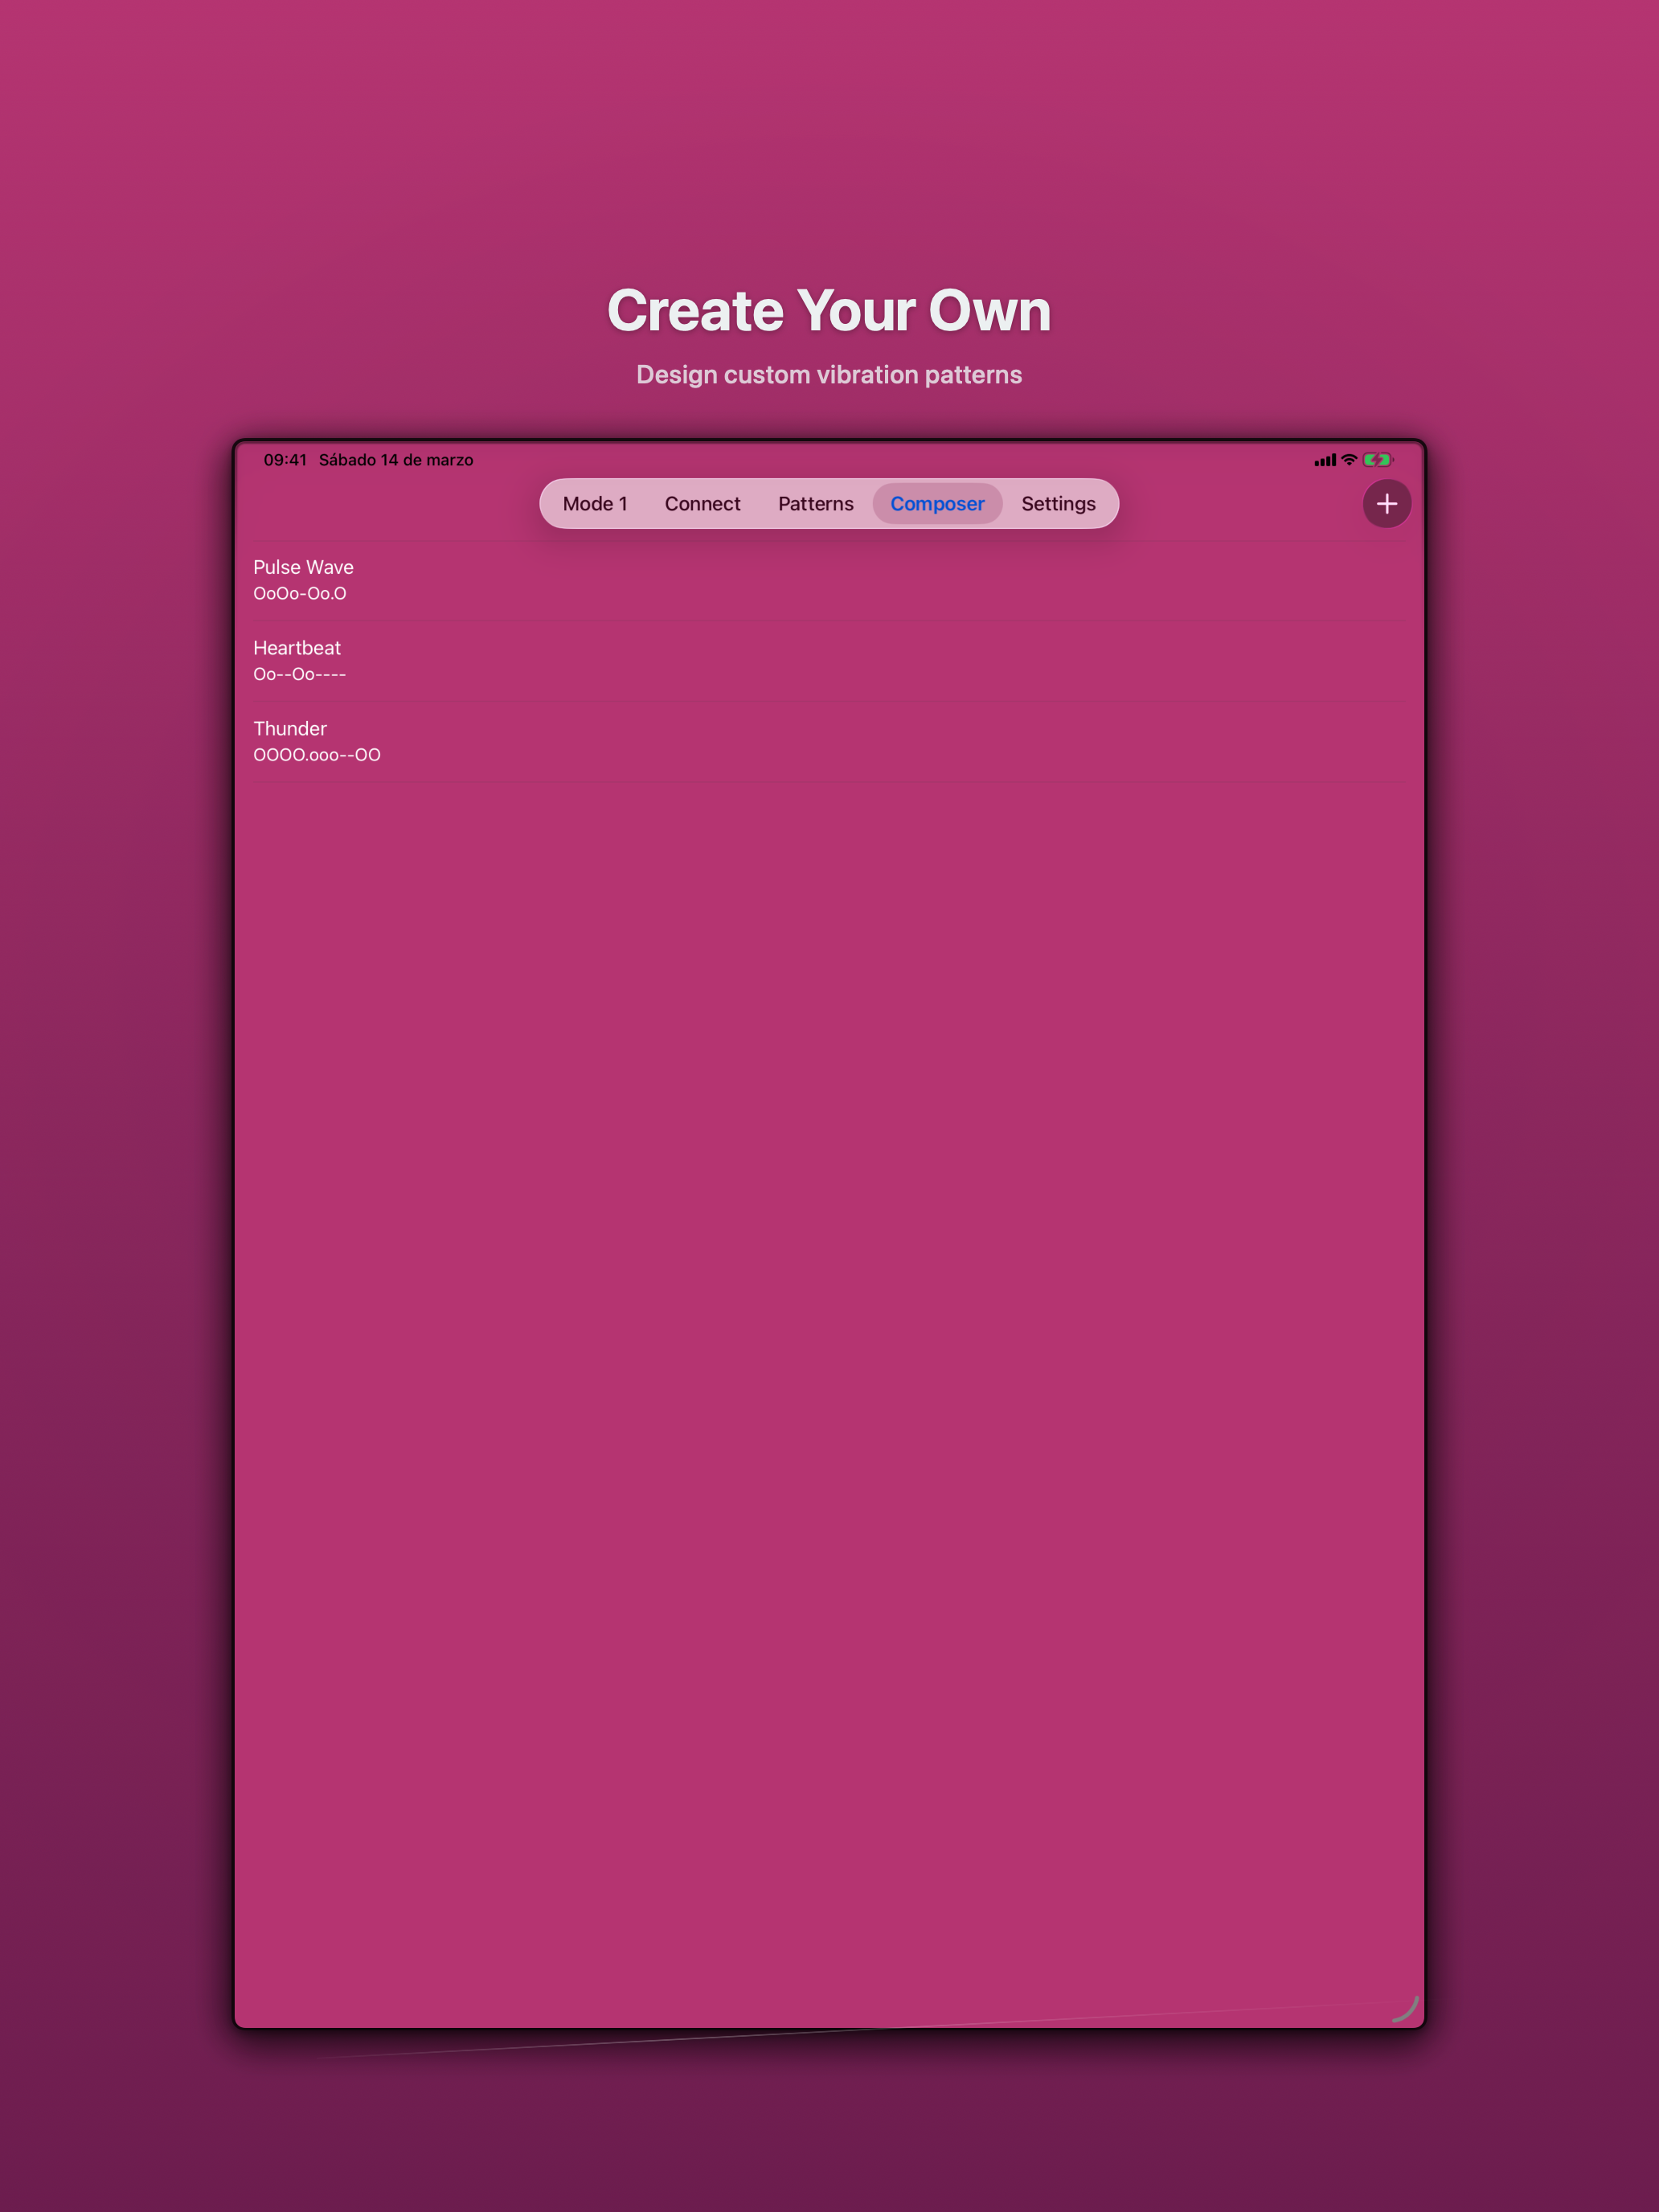Activate the Patterns segment
Viewport: 1659px width, 2212px height.
pos(816,504)
